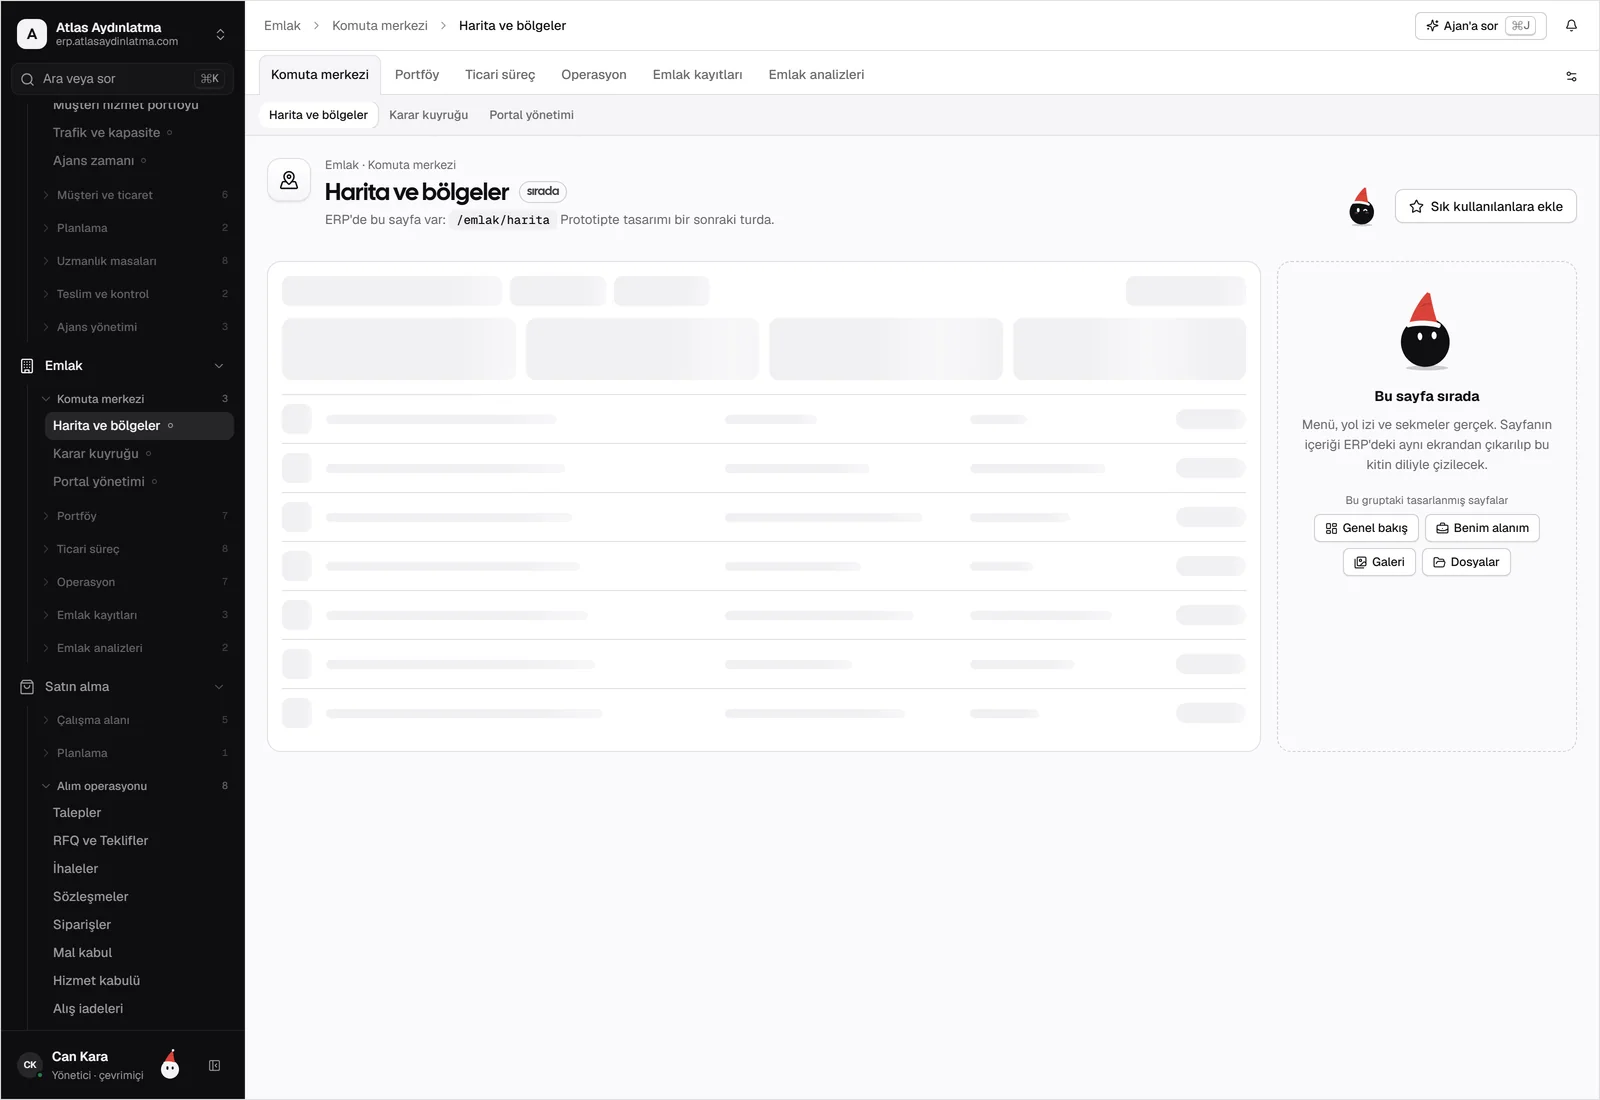Open Mal kabul in the sidebar
The height and width of the screenshot is (1100, 1600).
(x=139, y=953)
